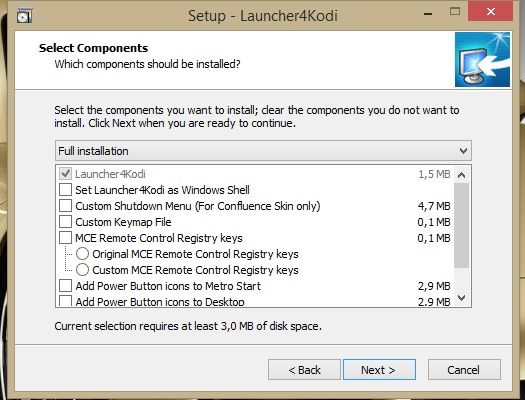Image resolution: width=525 pixels, height=400 pixels.
Task: Select Original MCE Remote Control Registry keys
Action: point(82,254)
